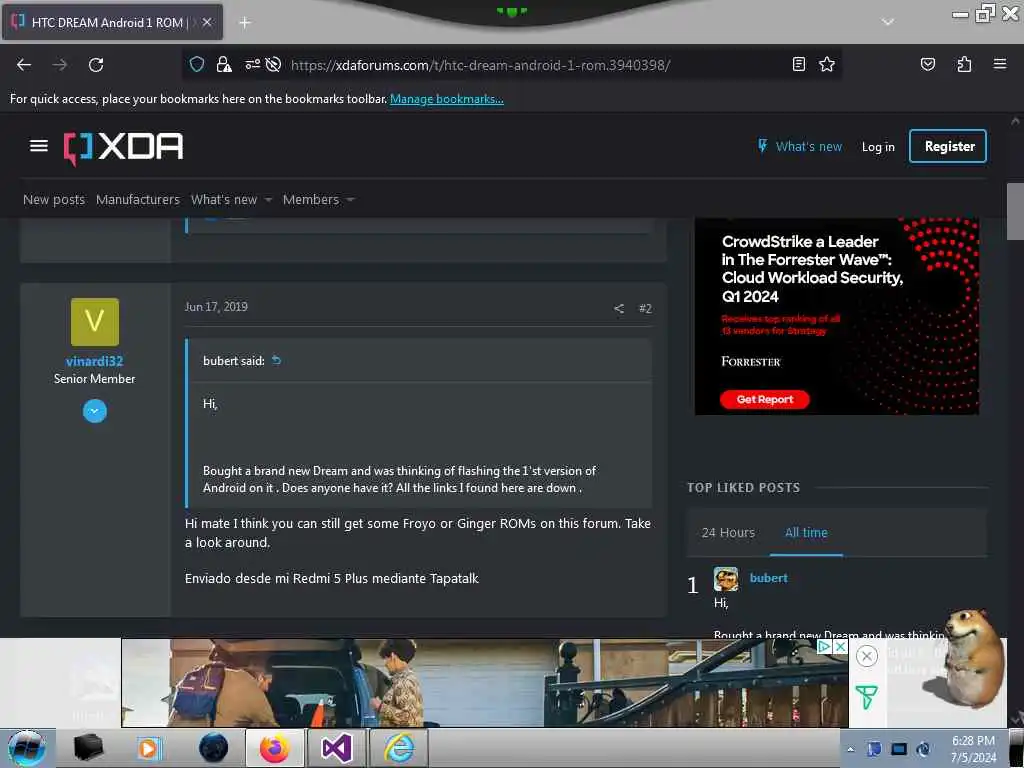Click the XDA logo
This screenshot has width=1024, height=768.
coord(123,148)
